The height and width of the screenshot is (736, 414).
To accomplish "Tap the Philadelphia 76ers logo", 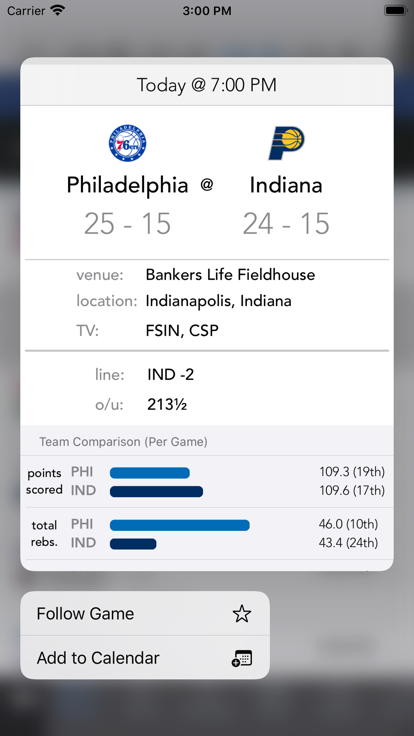I will [x=127, y=143].
